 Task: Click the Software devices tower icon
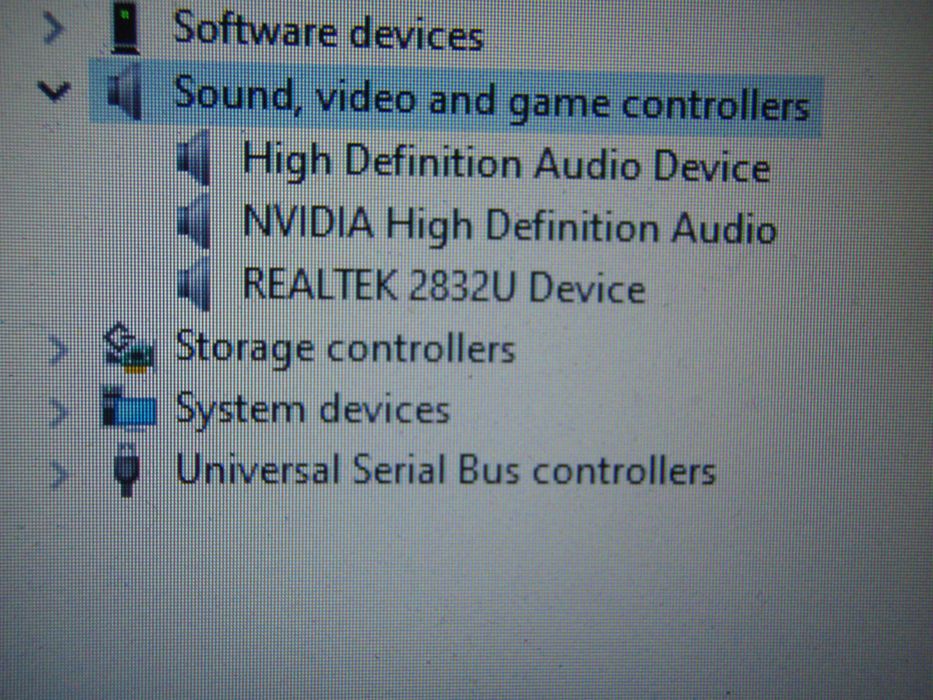pyautogui.click(x=126, y=27)
